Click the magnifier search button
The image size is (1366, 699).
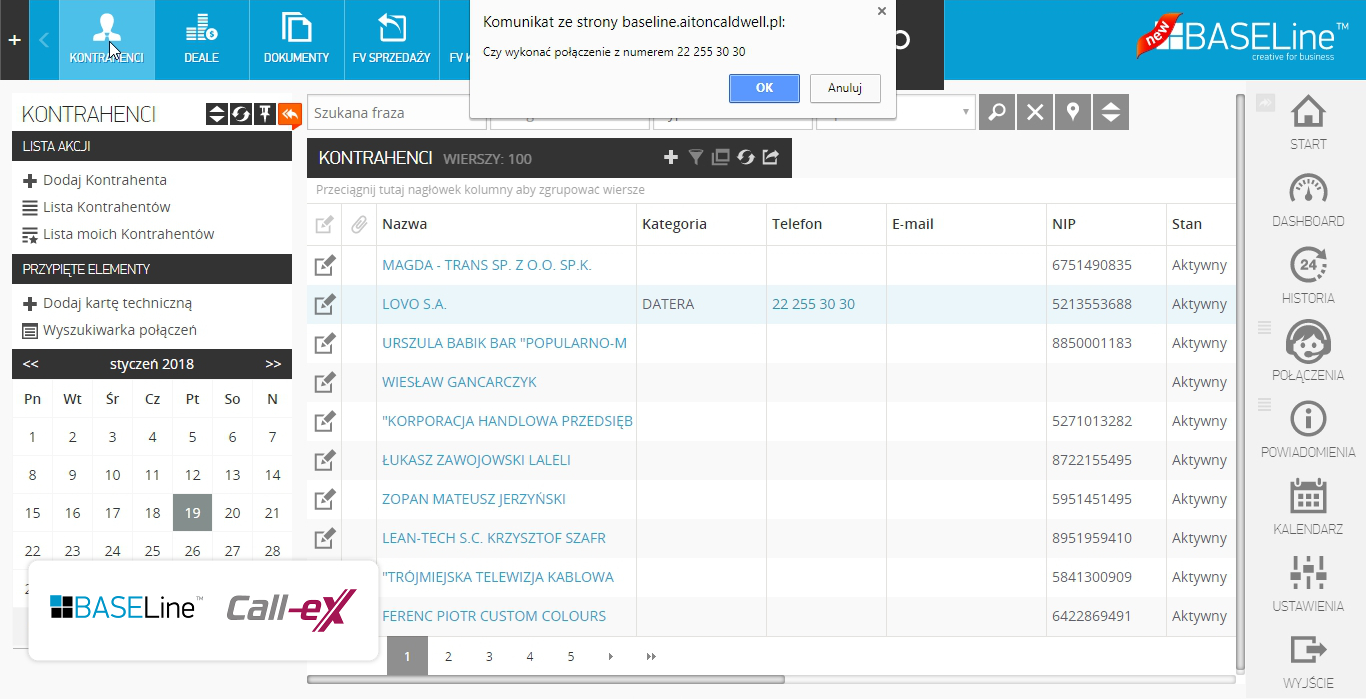point(996,113)
